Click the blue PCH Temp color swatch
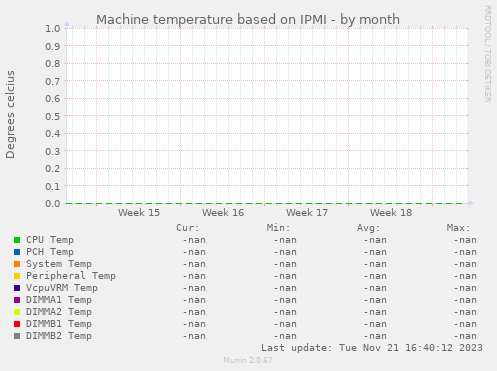Screen dimensions: 497x371 [17, 252]
